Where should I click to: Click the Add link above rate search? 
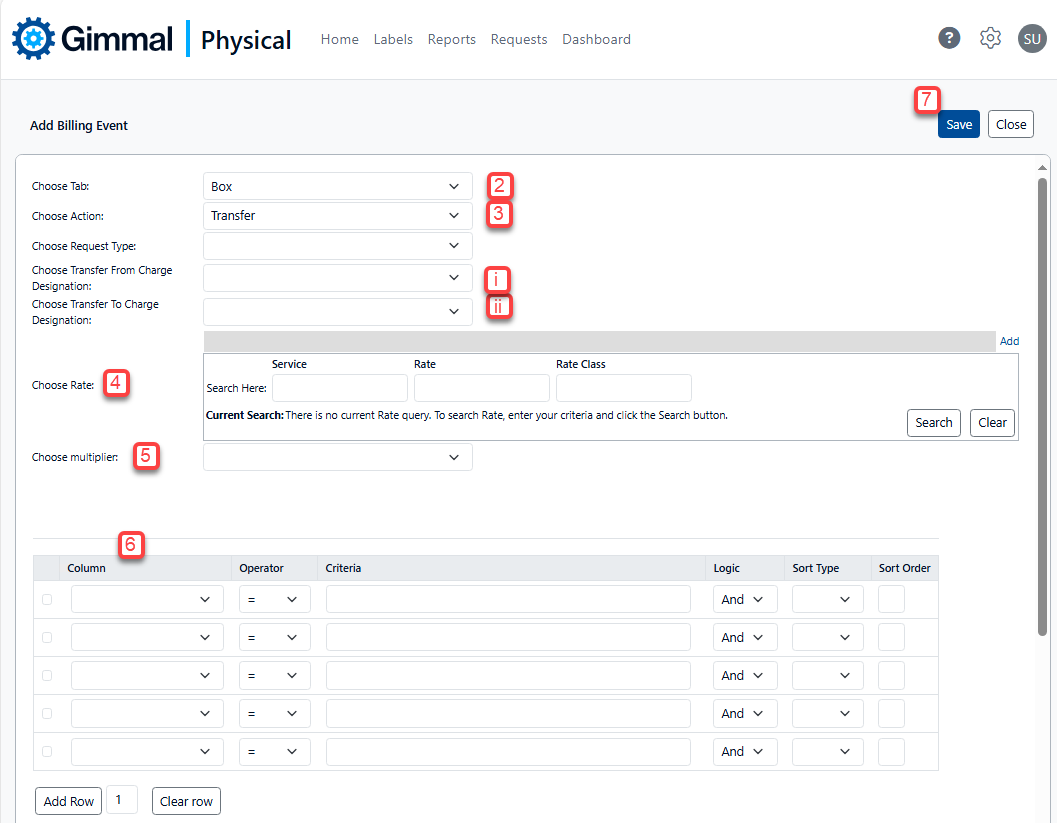pos(1009,341)
